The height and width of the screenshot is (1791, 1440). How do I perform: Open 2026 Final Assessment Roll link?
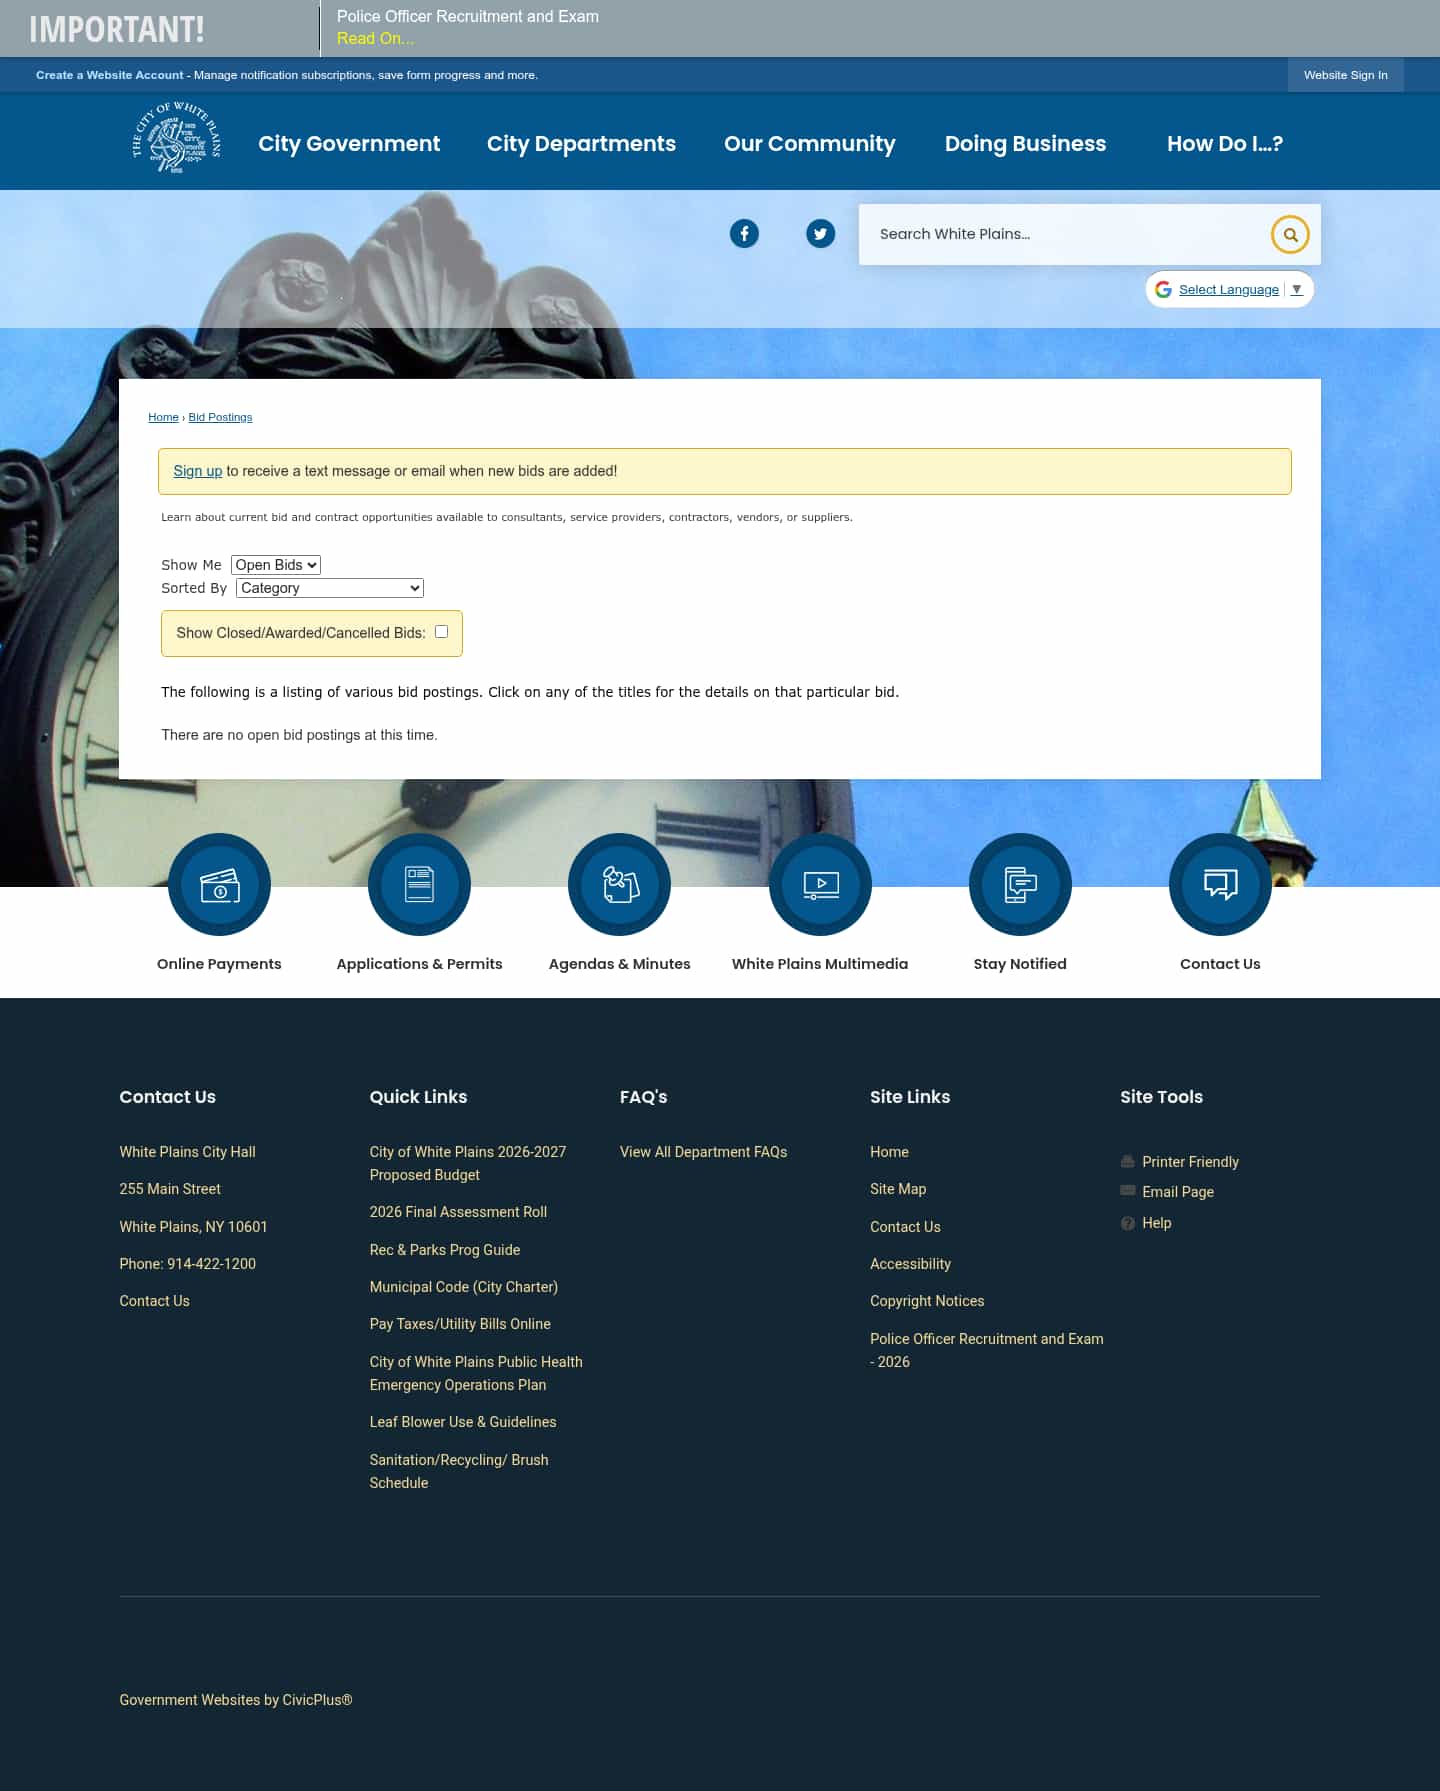(x=458, y=1212)
